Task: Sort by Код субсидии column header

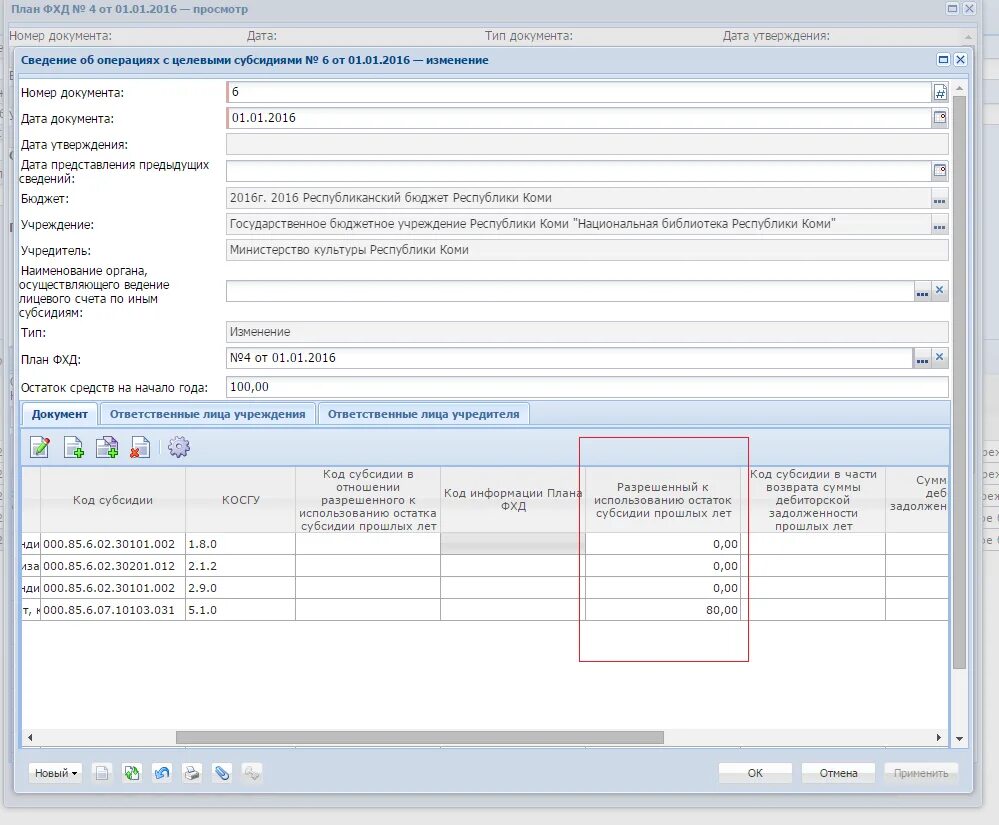Action: click(x=113, y=500)
